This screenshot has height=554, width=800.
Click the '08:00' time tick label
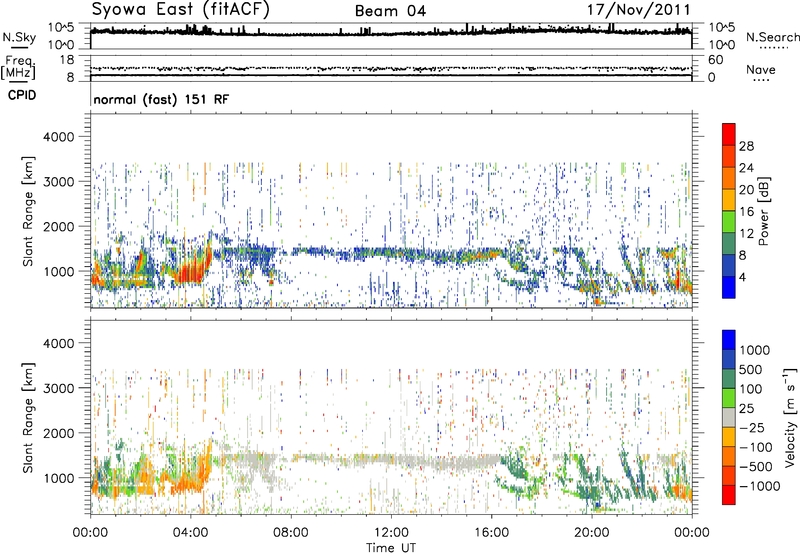coord(290,533)
